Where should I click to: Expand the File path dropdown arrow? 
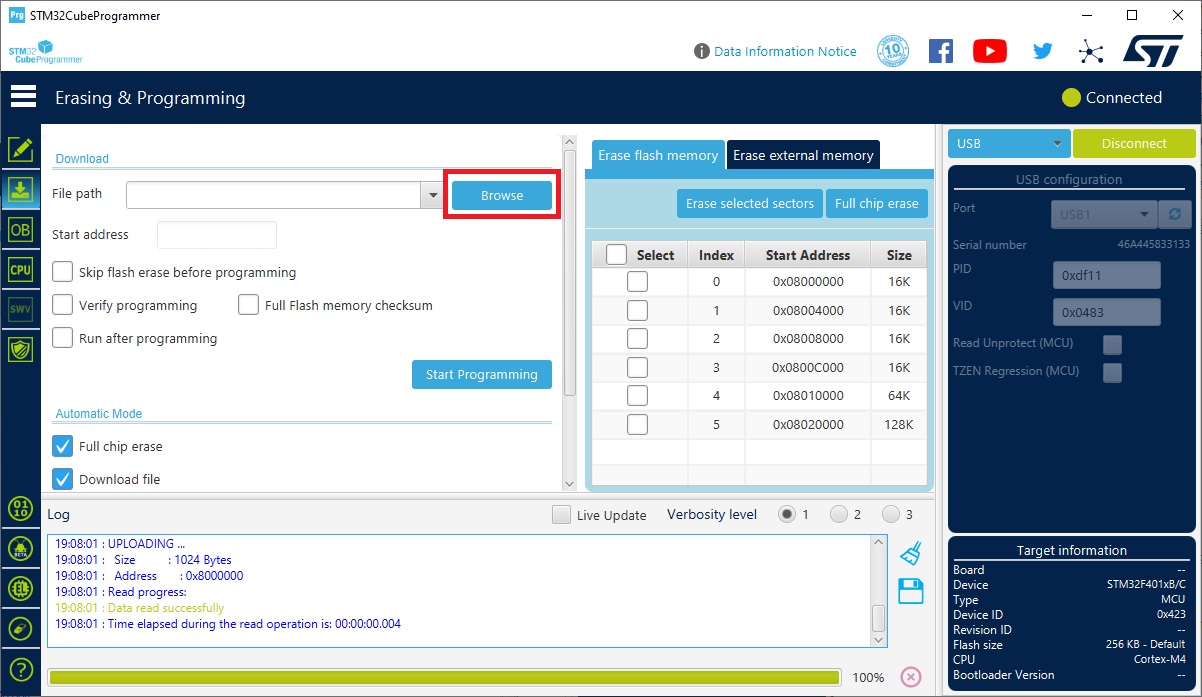point(432,195)
